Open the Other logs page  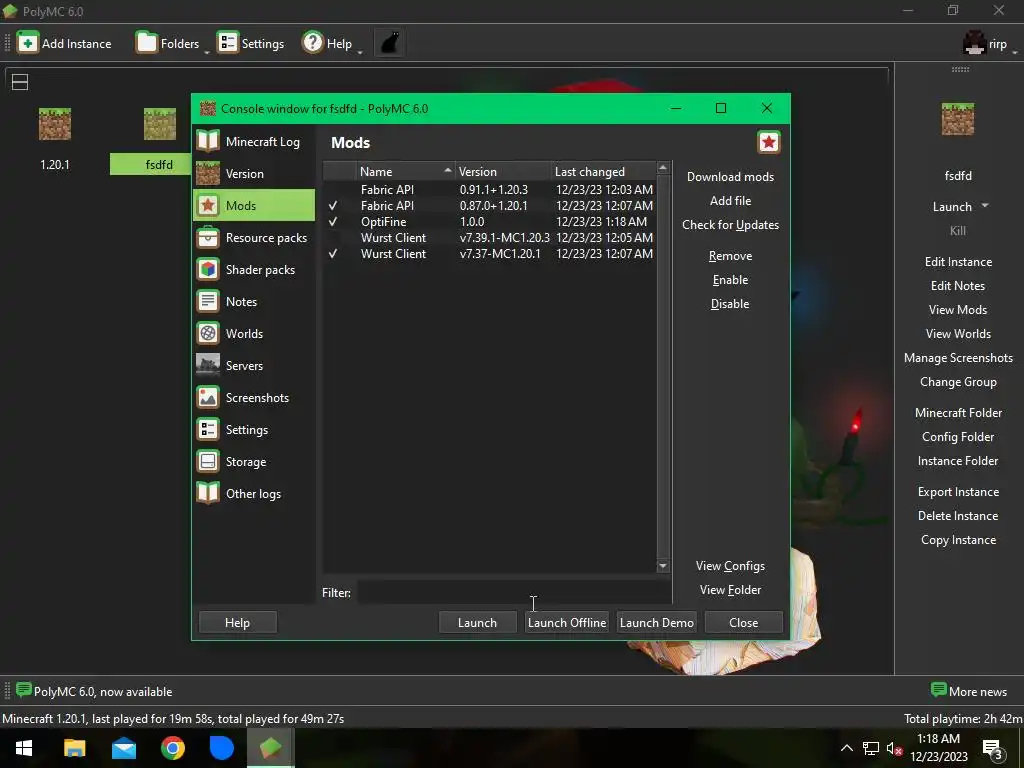click(x=254, y=494)
